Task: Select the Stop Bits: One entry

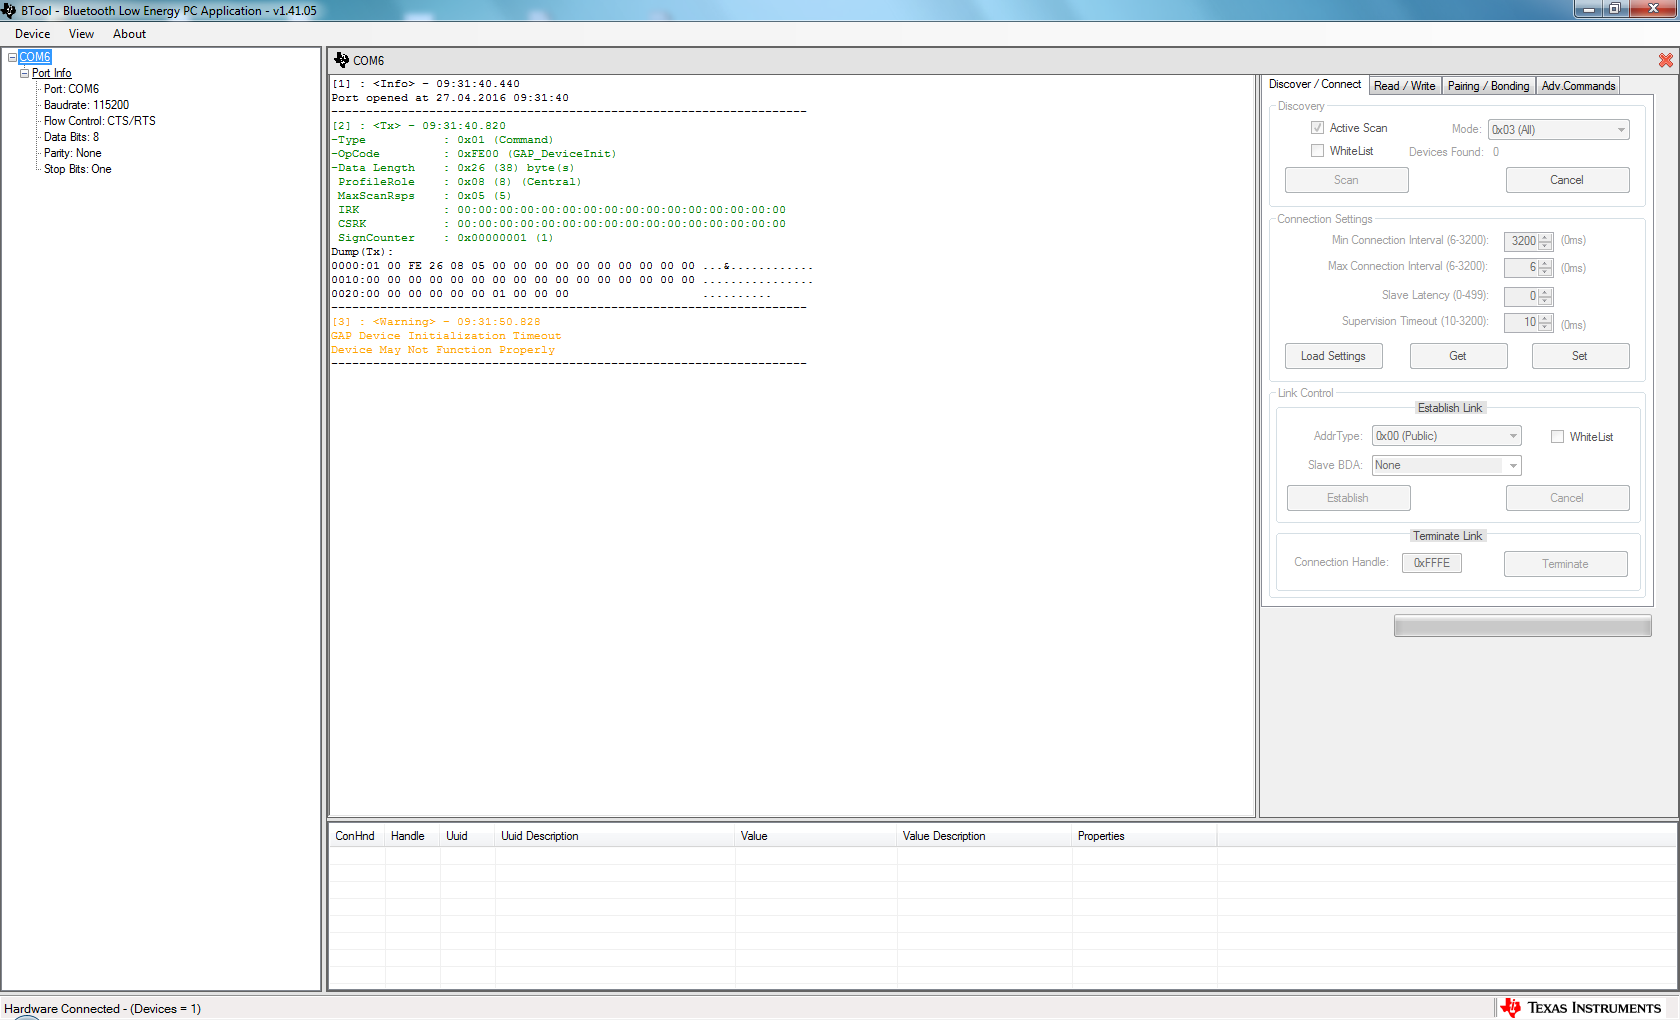Action: 77,169
